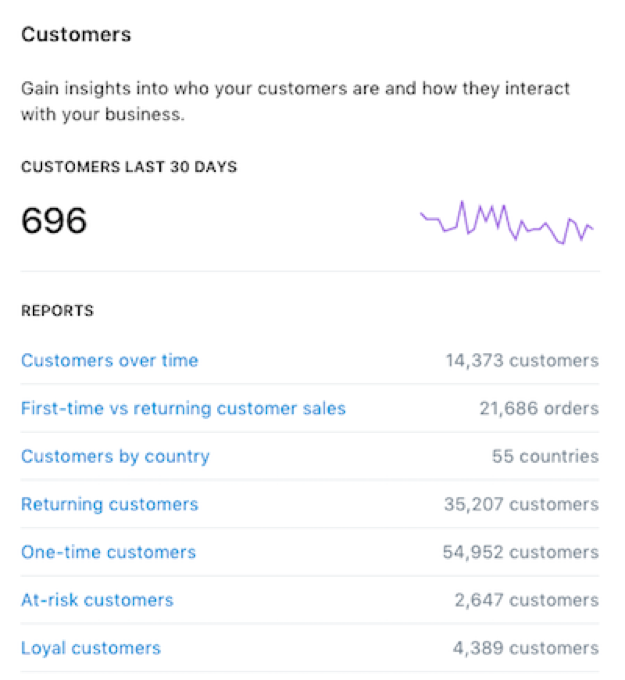Image resolution: width=625 pixels, height=680 pixels.
Task: Open First-time vs returning customer sales report
Action: 183,409
